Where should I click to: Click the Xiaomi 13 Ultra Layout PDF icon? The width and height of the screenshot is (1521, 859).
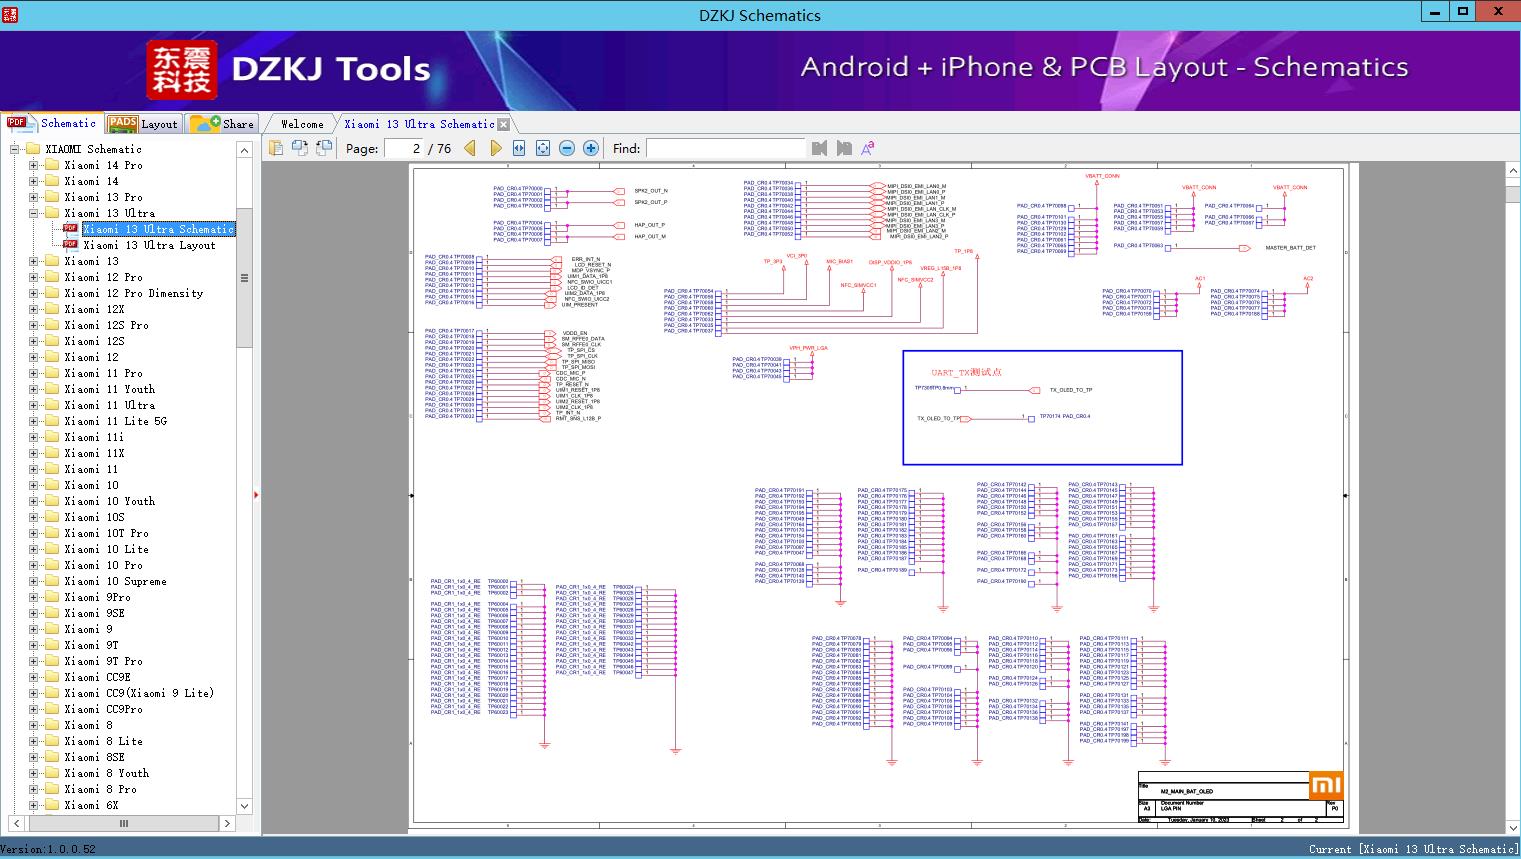(x=70, y=245)
